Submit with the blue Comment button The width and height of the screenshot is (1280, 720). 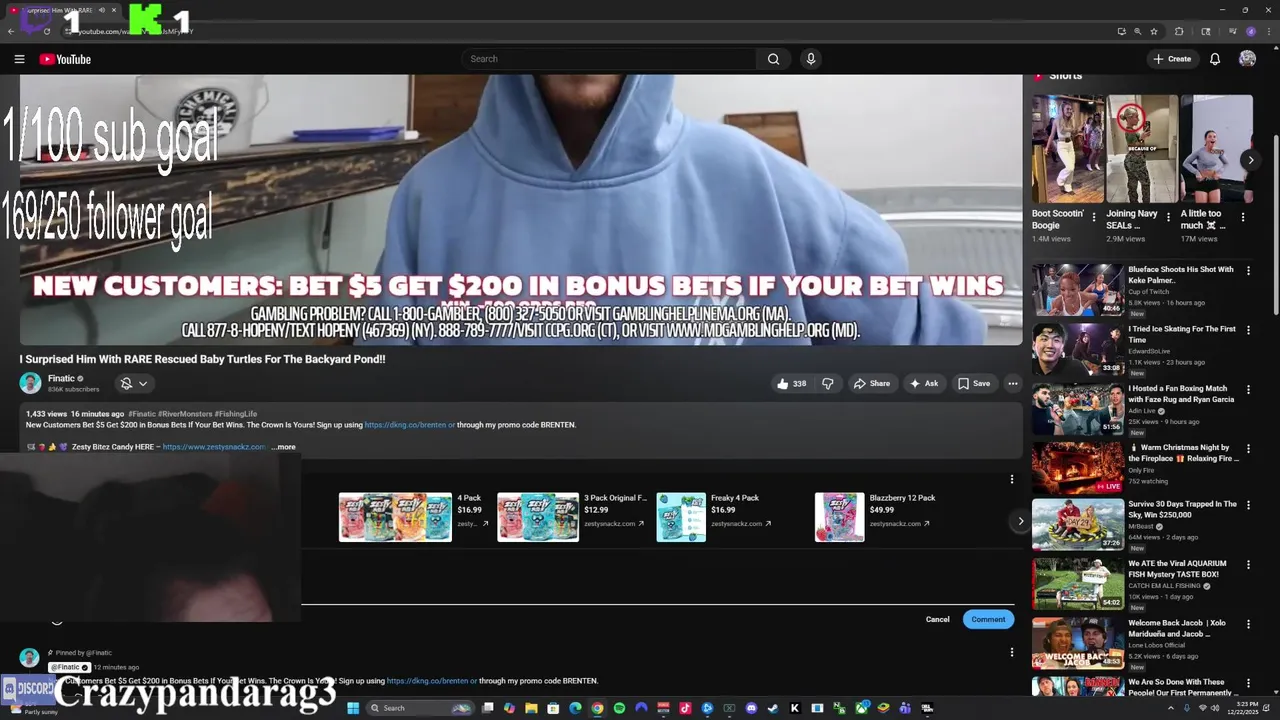pyautogui.click(x=988, y=619)
